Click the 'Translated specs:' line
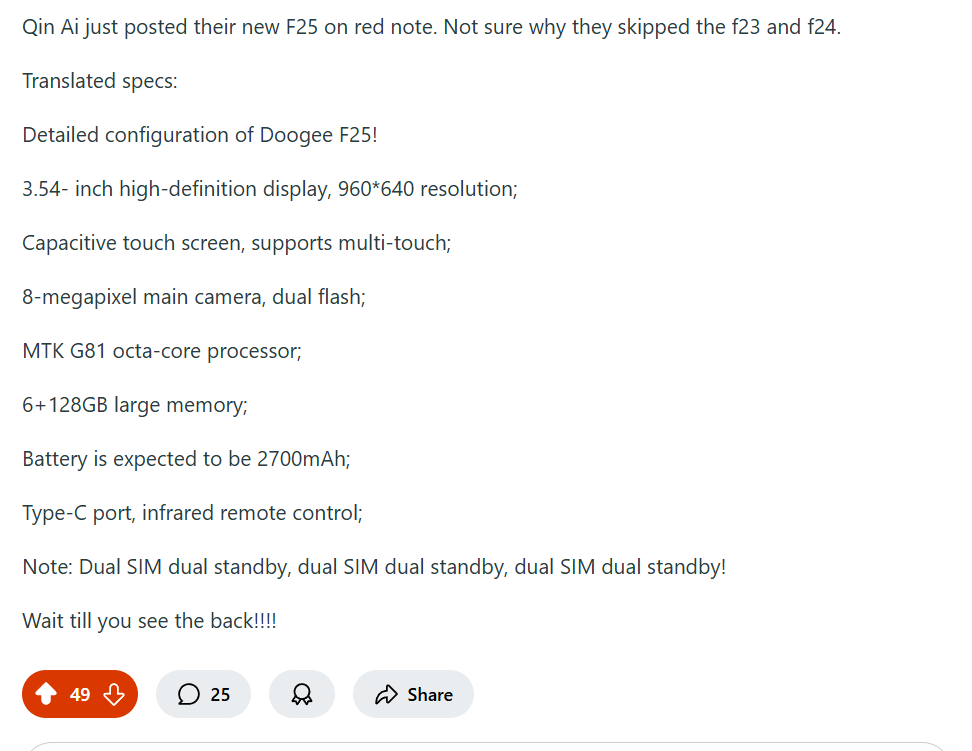The image size is (972, 751). pyautogui.click(x=100, y=81)
